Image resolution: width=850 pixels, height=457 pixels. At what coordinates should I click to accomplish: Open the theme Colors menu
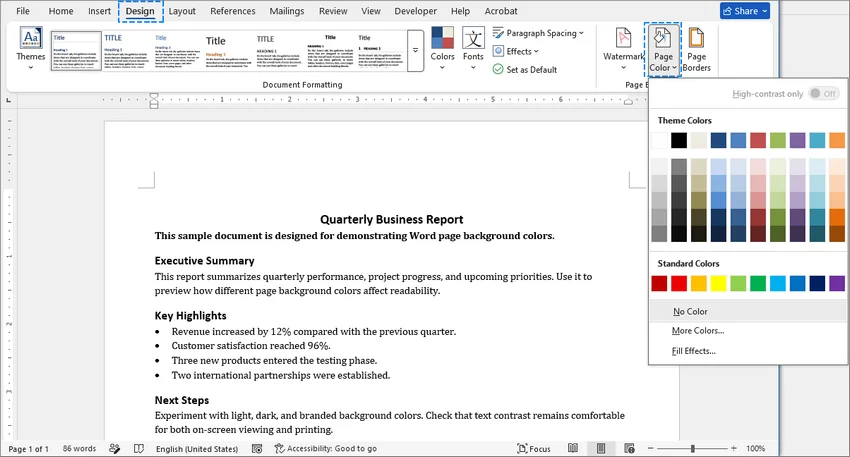(x=442, y=49)
